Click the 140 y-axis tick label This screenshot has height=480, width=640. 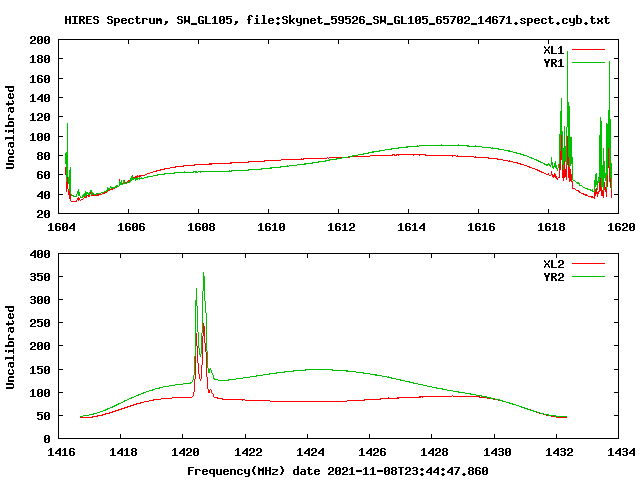[x=40, y=98]
